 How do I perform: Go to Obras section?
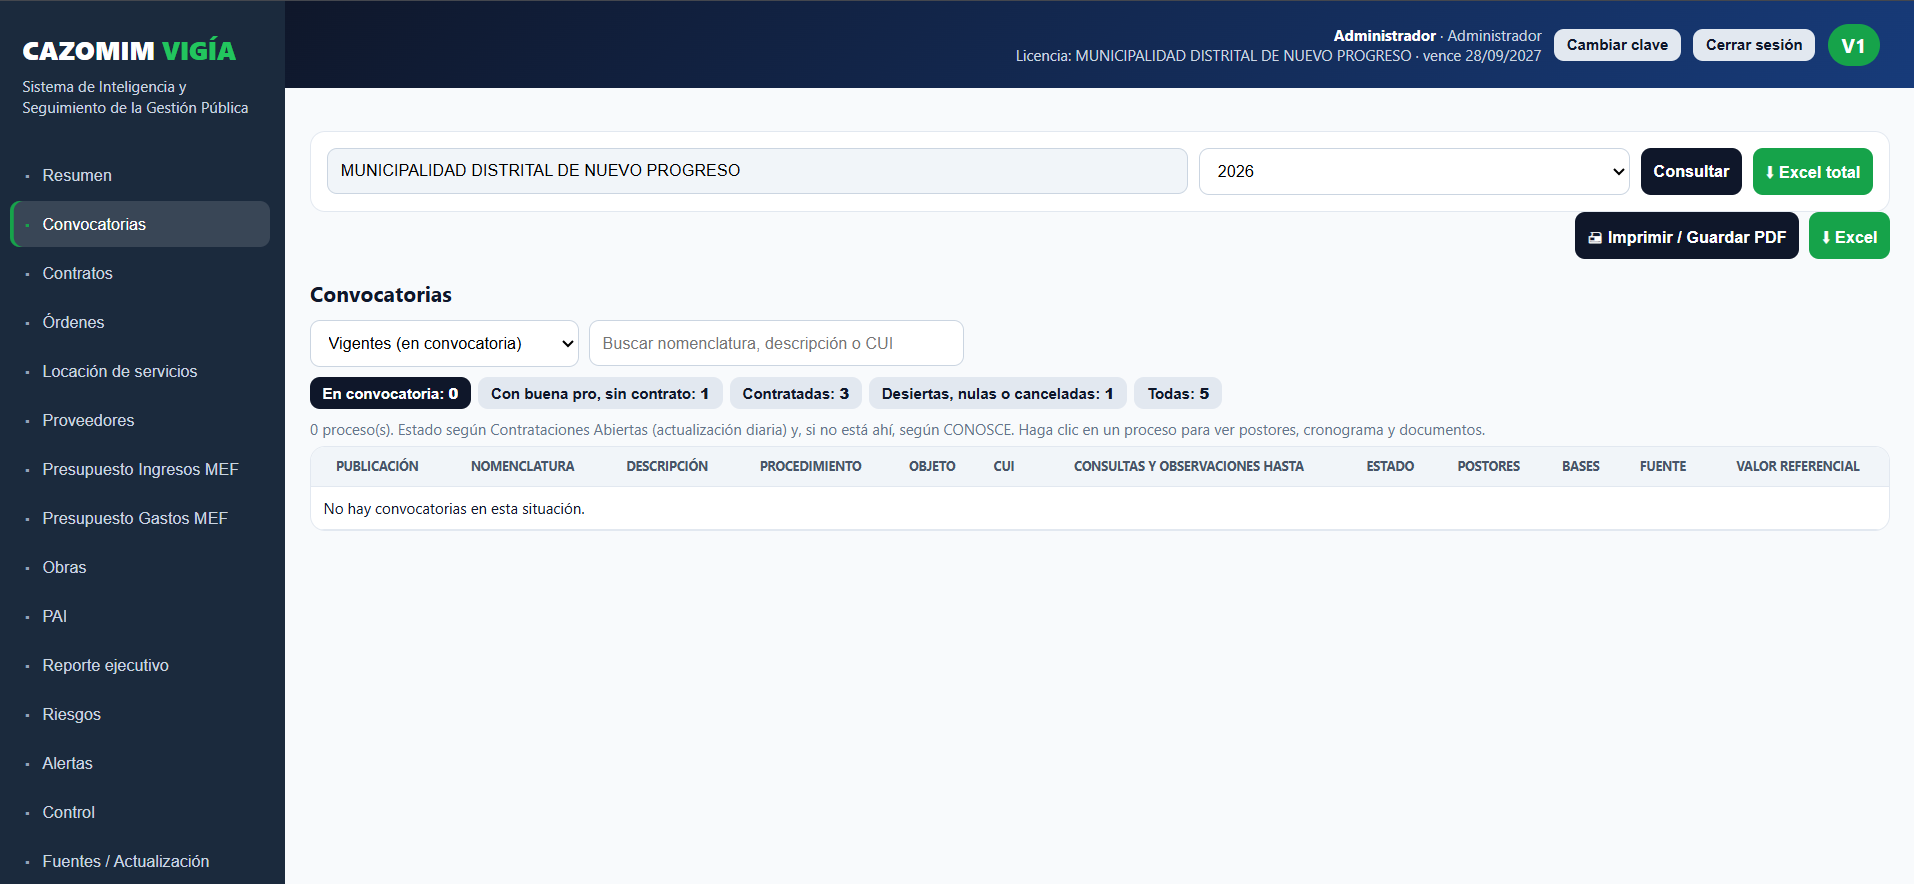click(x=140, y=567)
